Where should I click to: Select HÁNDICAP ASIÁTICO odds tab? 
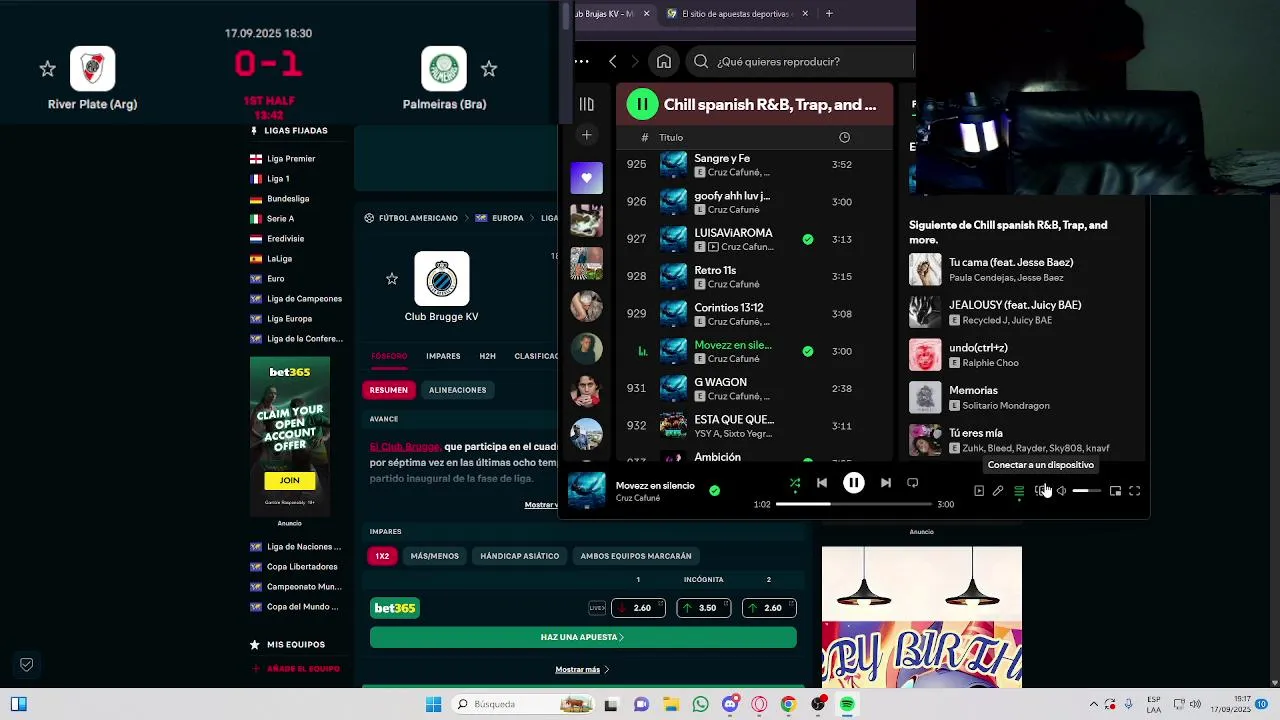point(519,556)
